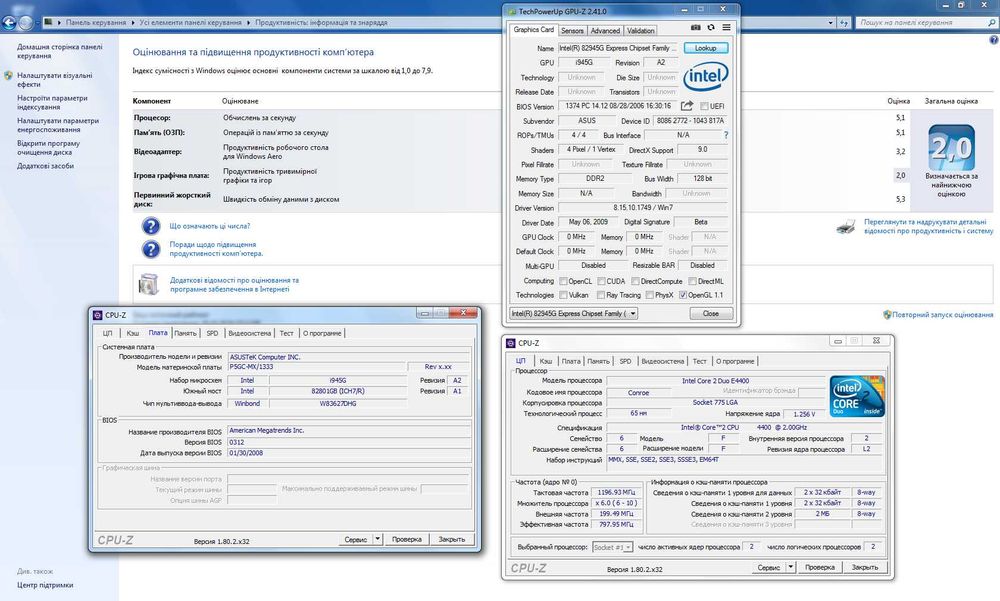Open the Сервис dropdown arrow in motherboard CPU-Z window

(x=377, y=539)
